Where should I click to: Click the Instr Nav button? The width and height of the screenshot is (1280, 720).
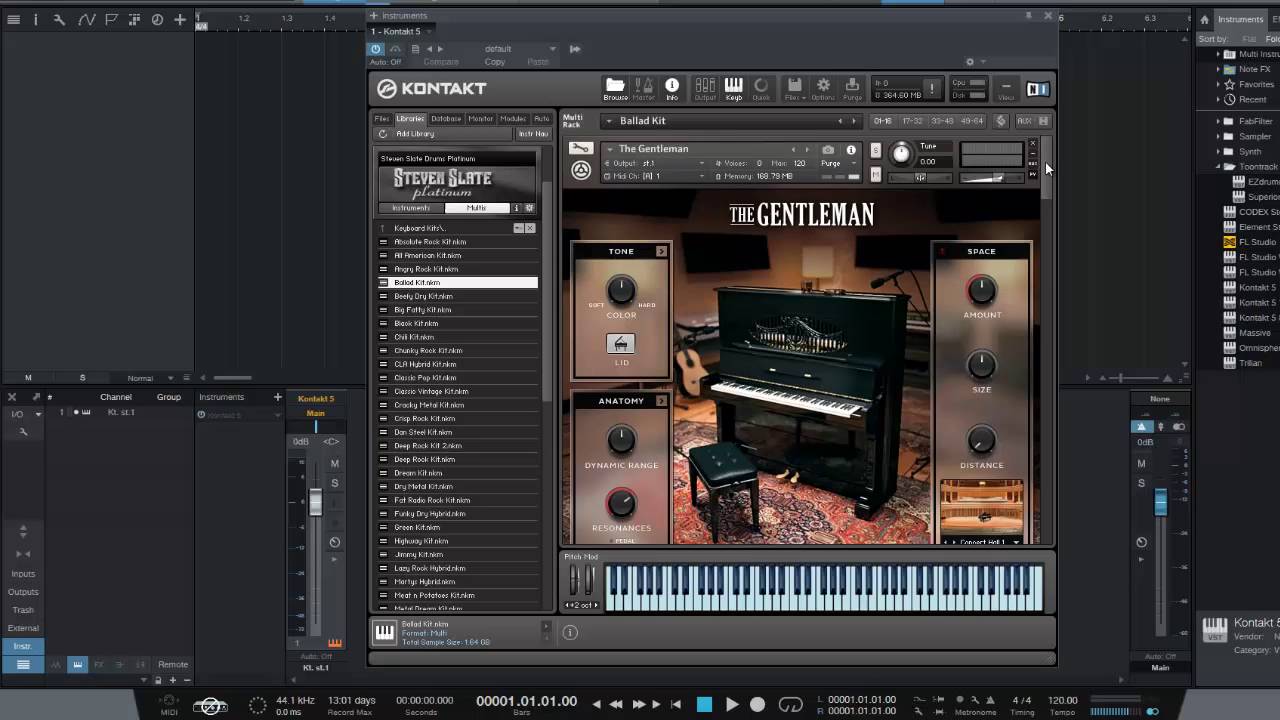coord(533,134)
